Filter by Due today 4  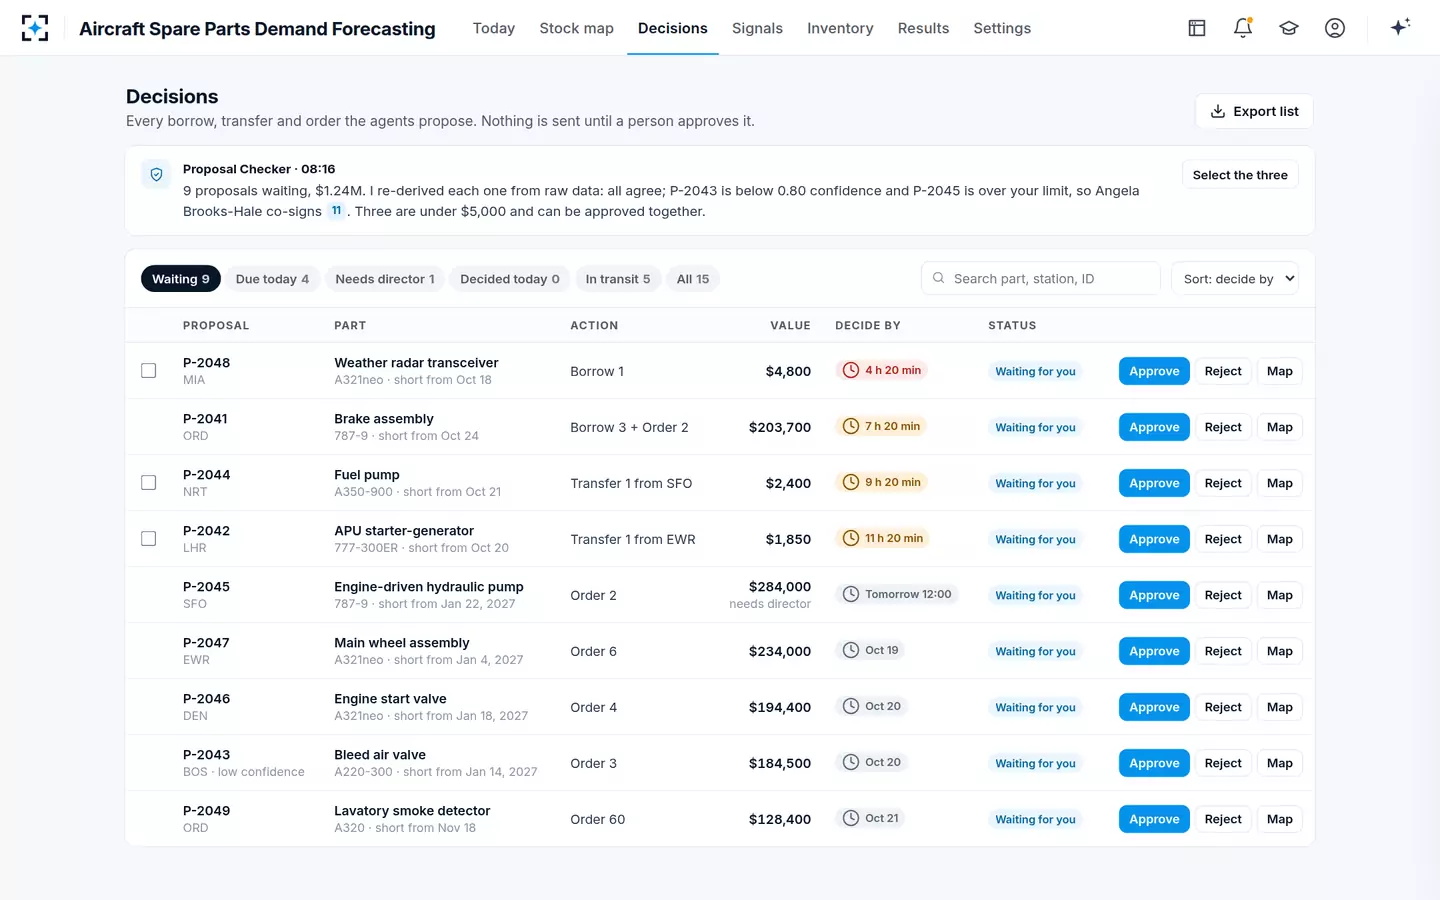click(272, 279)
